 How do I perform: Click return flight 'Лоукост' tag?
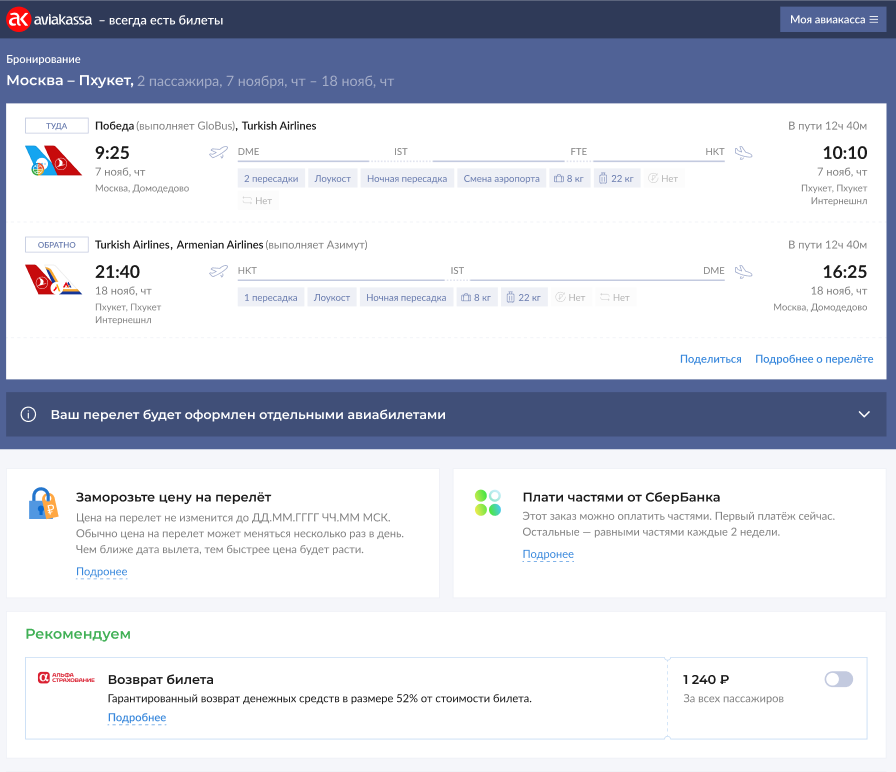click(331, 298)
